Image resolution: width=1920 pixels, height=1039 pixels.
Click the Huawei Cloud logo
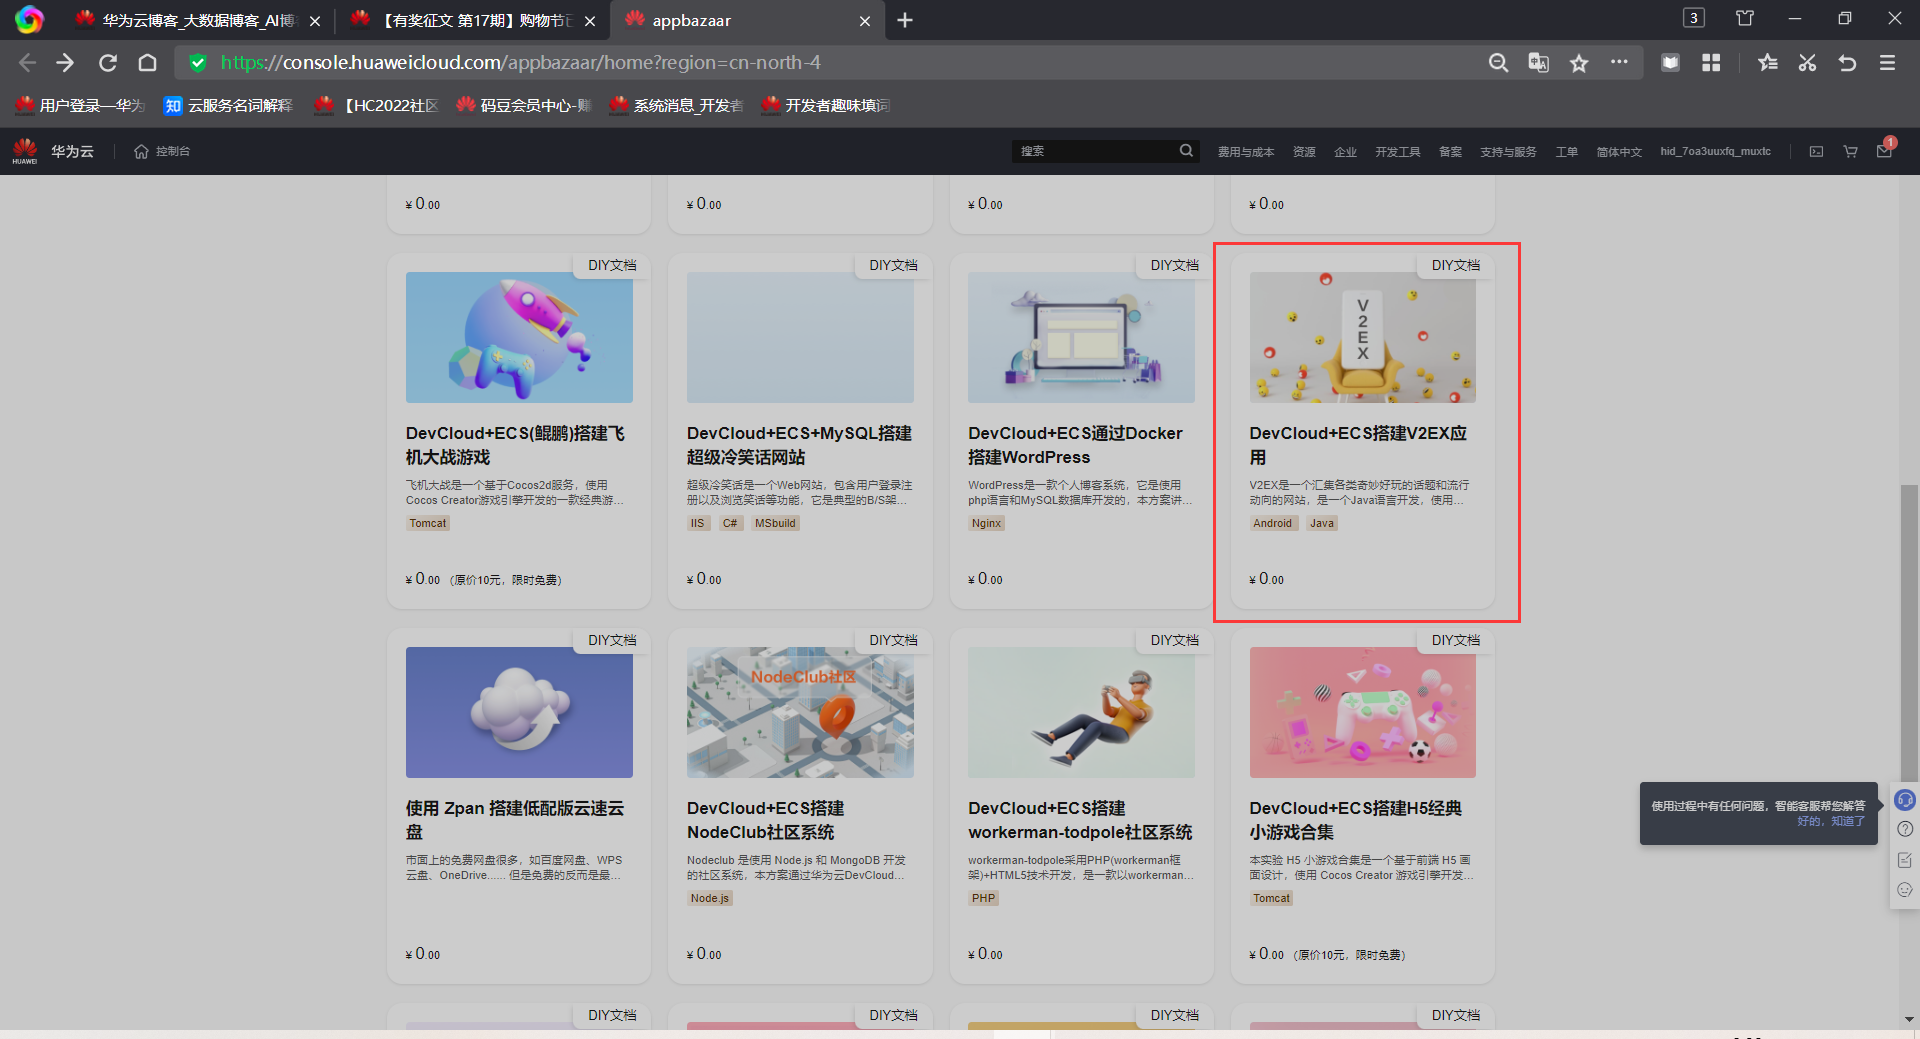pos(25,151)
